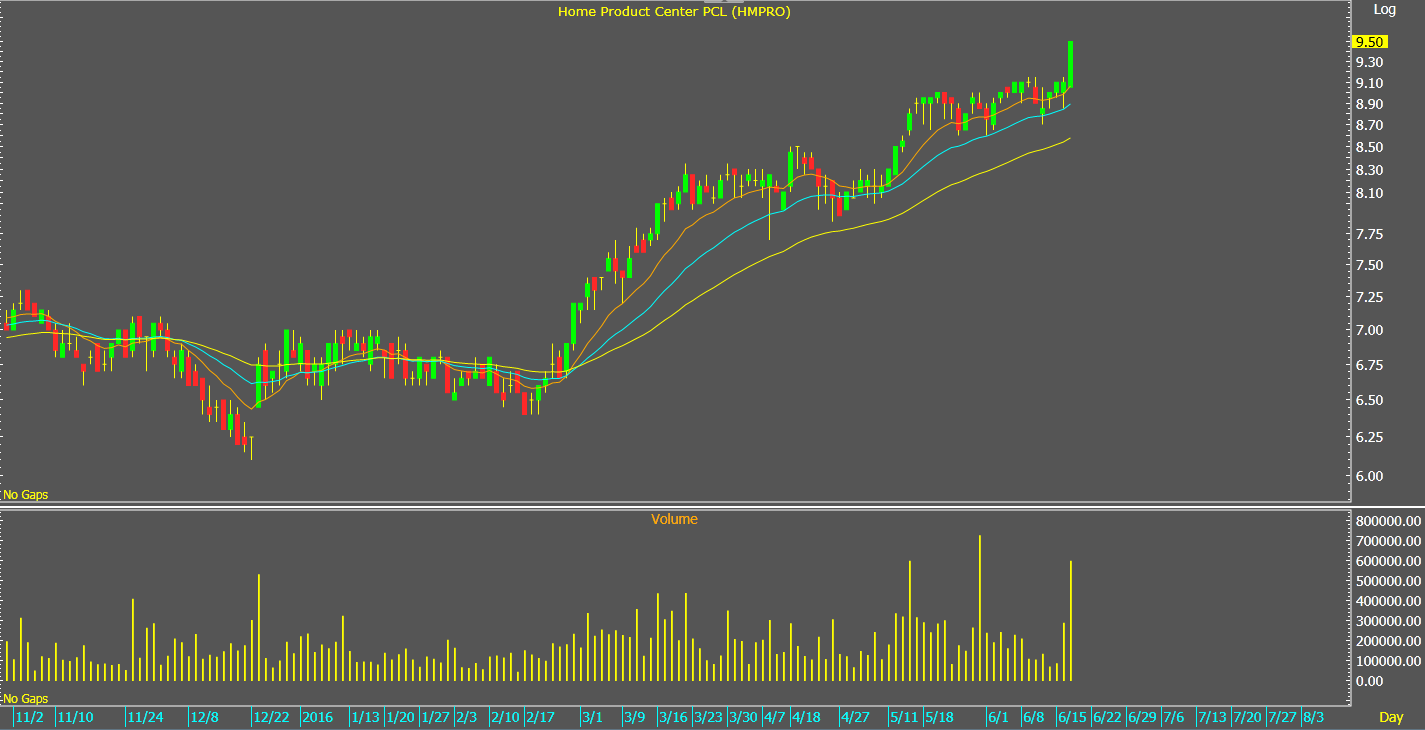The width and height of the screenshot is (1425, 730).
Task: Click the 12/8 date on time axis
Action: [x=204, y=717]
